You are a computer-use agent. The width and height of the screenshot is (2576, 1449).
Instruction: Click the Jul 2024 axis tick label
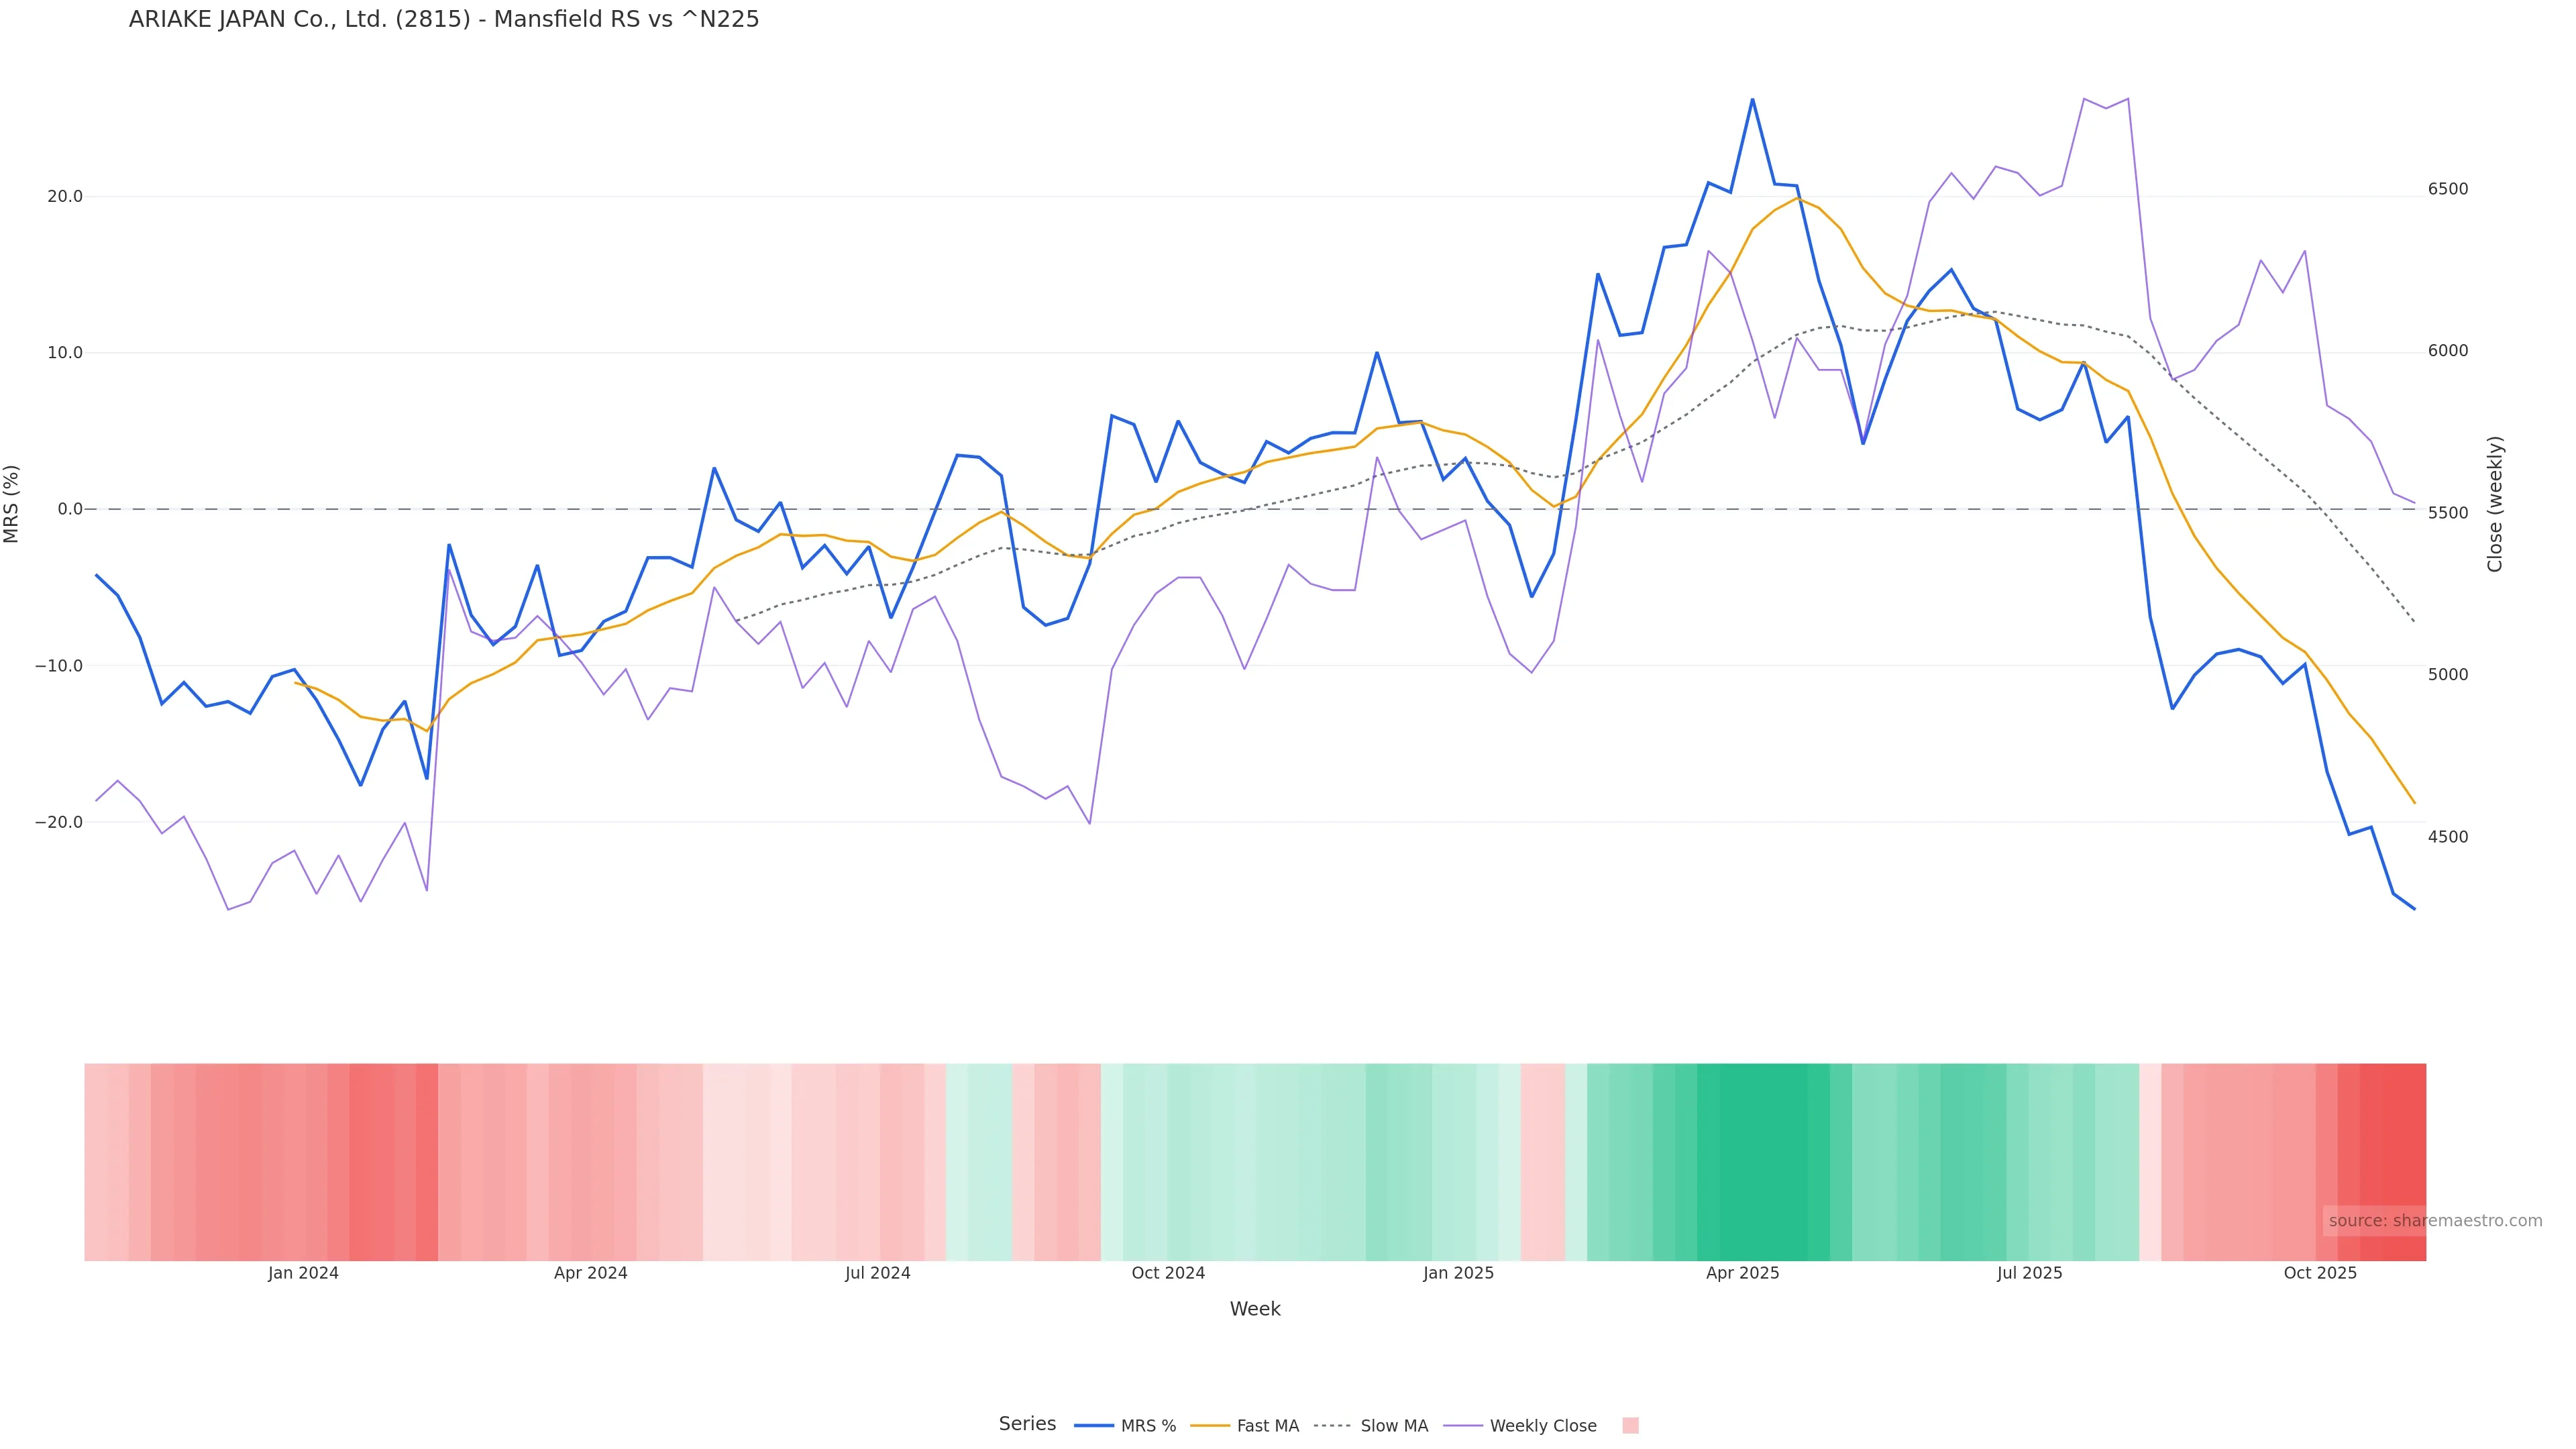point(877,1273)
